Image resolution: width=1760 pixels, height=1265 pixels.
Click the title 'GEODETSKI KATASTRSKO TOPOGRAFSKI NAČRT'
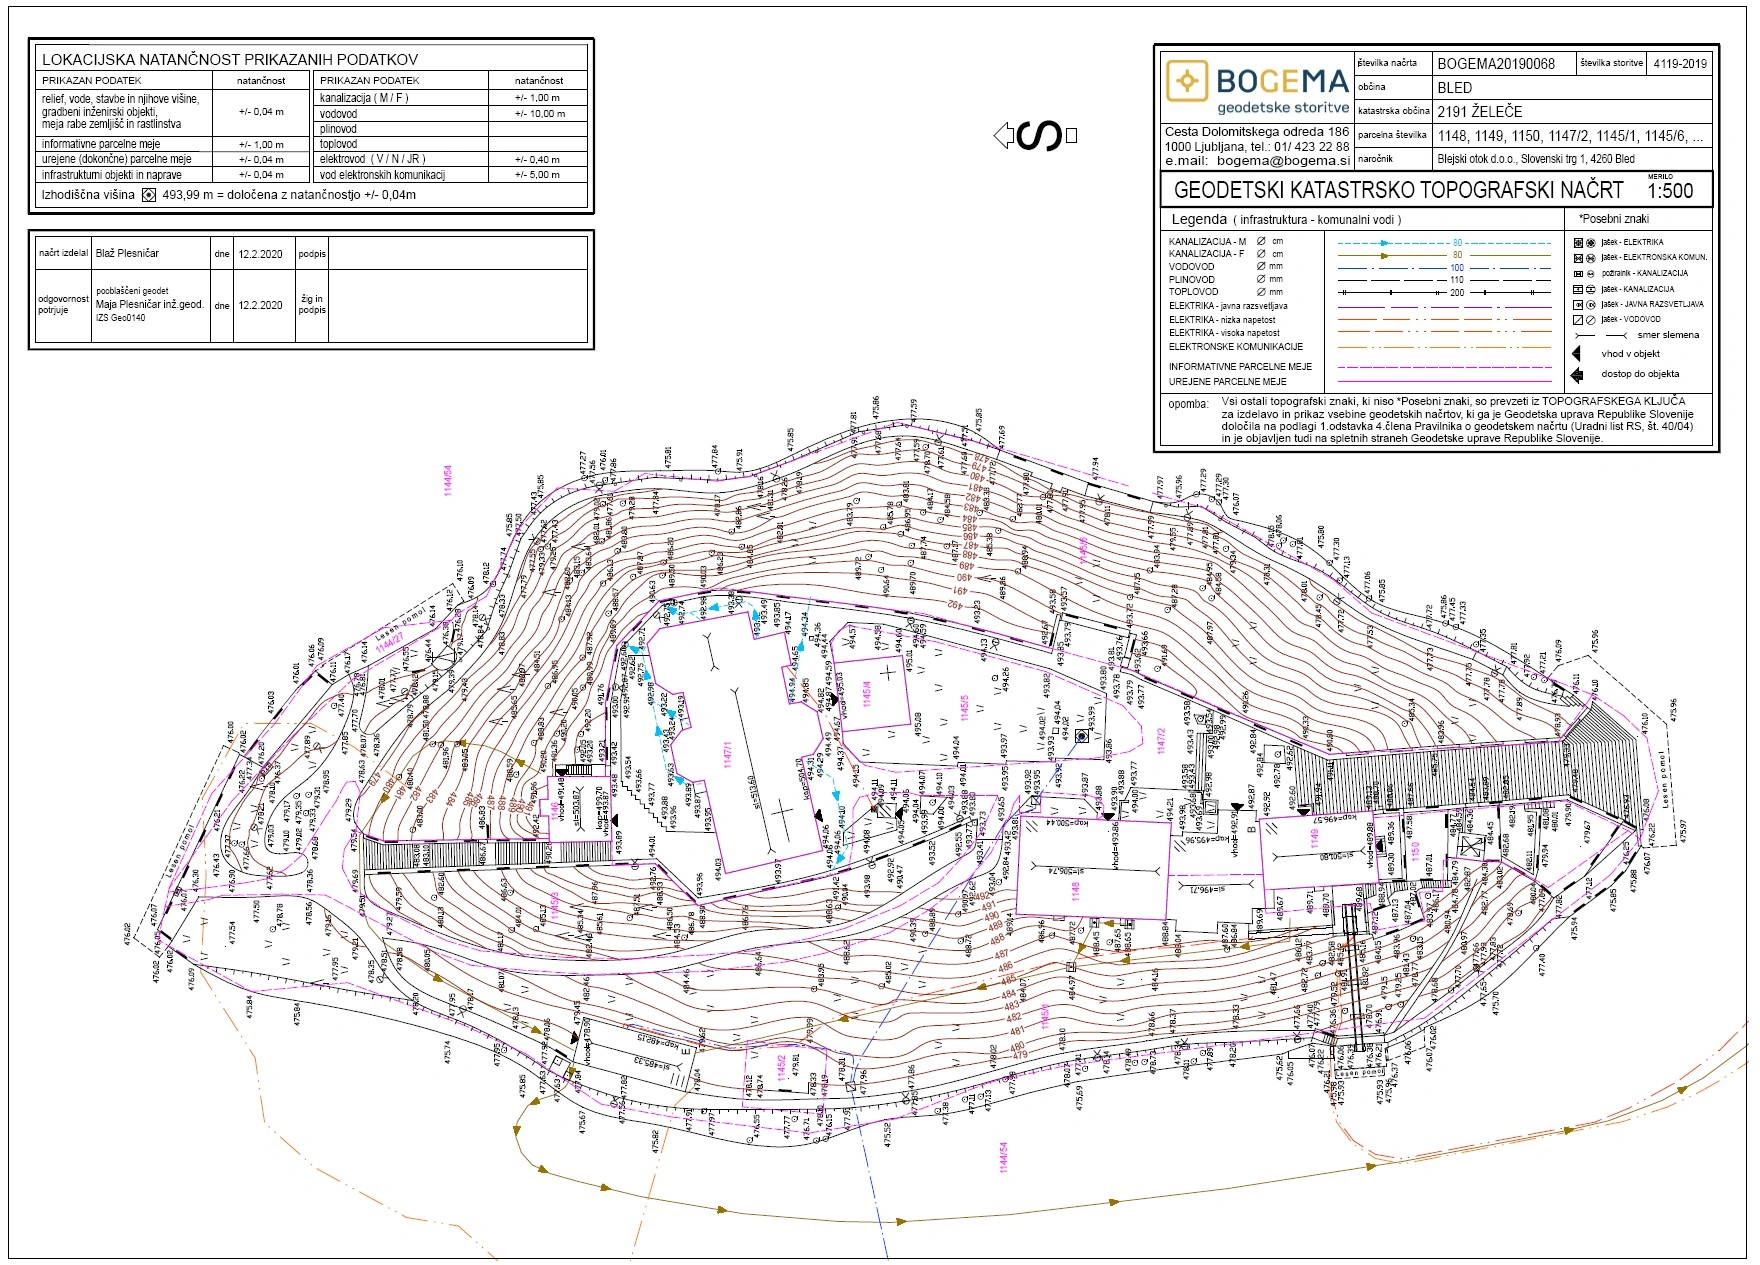click(x=1398, y=190)
